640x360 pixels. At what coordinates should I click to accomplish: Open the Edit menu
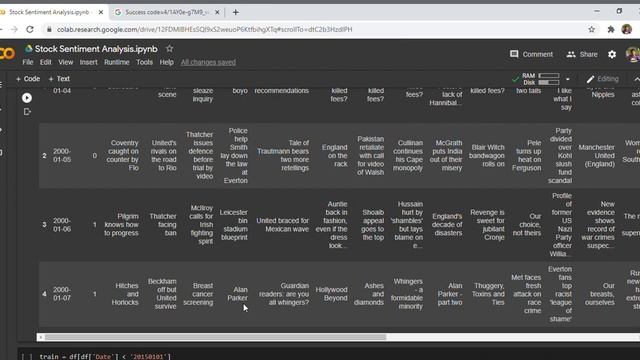point(46,62)
